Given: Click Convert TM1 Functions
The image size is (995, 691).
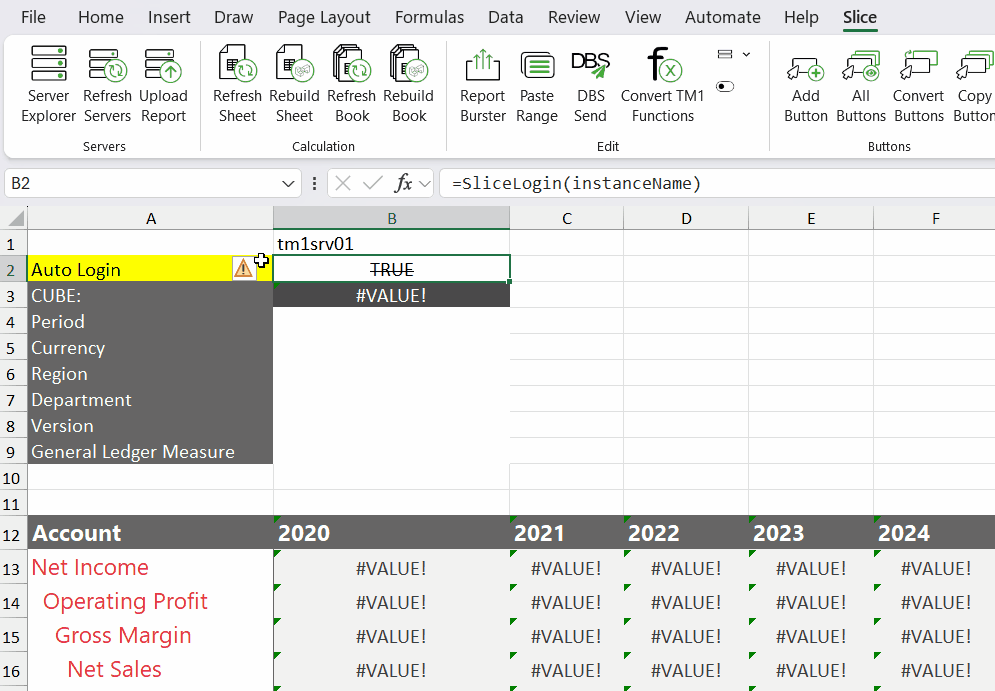Looking at the screenshot, I should click(x=662, y=85).
